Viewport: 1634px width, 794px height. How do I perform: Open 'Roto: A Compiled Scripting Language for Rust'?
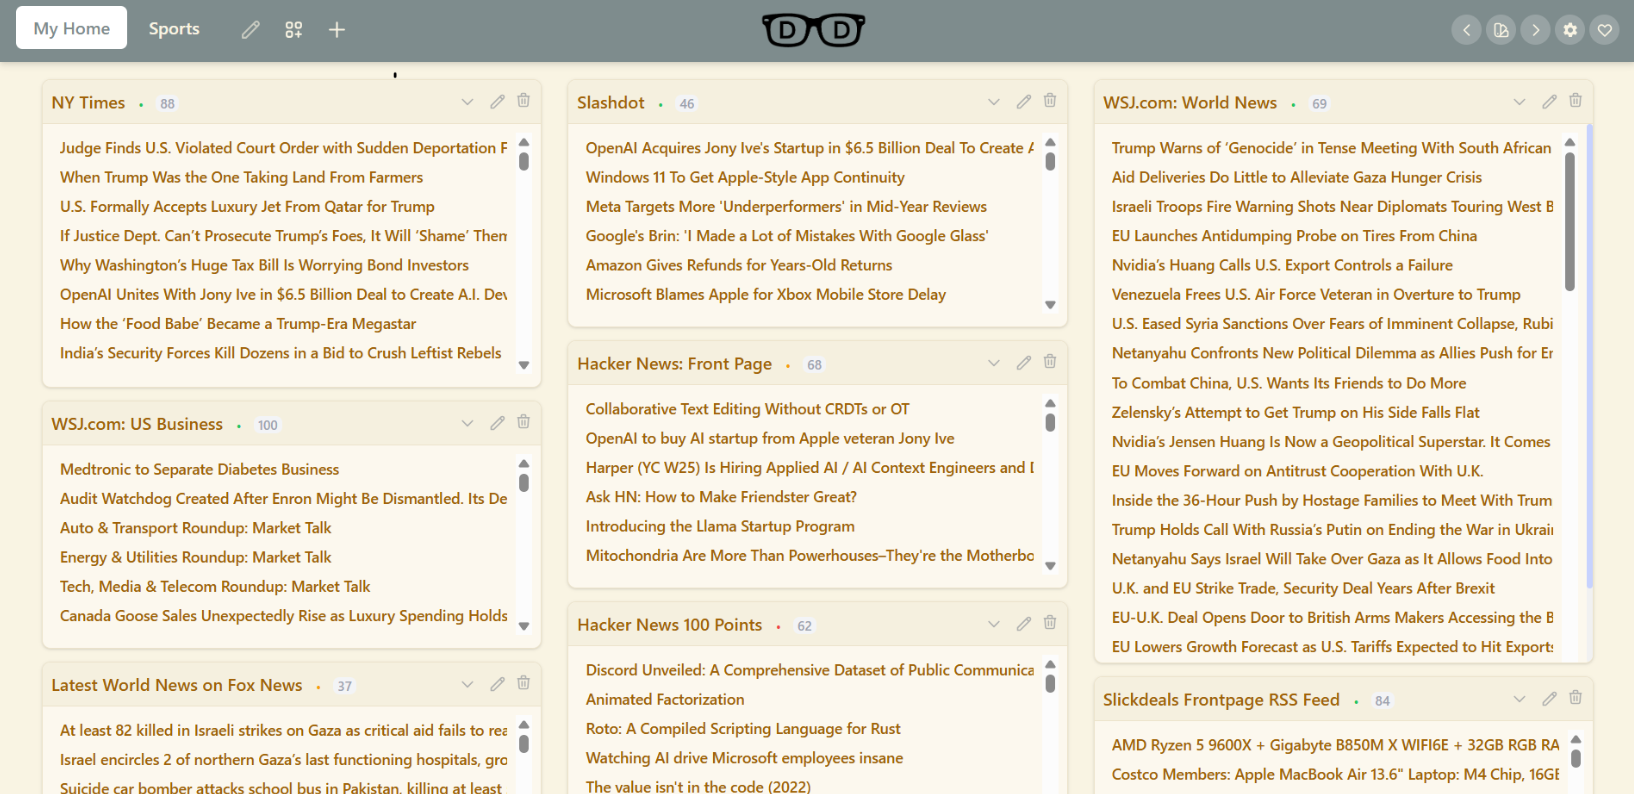[743, 729]
